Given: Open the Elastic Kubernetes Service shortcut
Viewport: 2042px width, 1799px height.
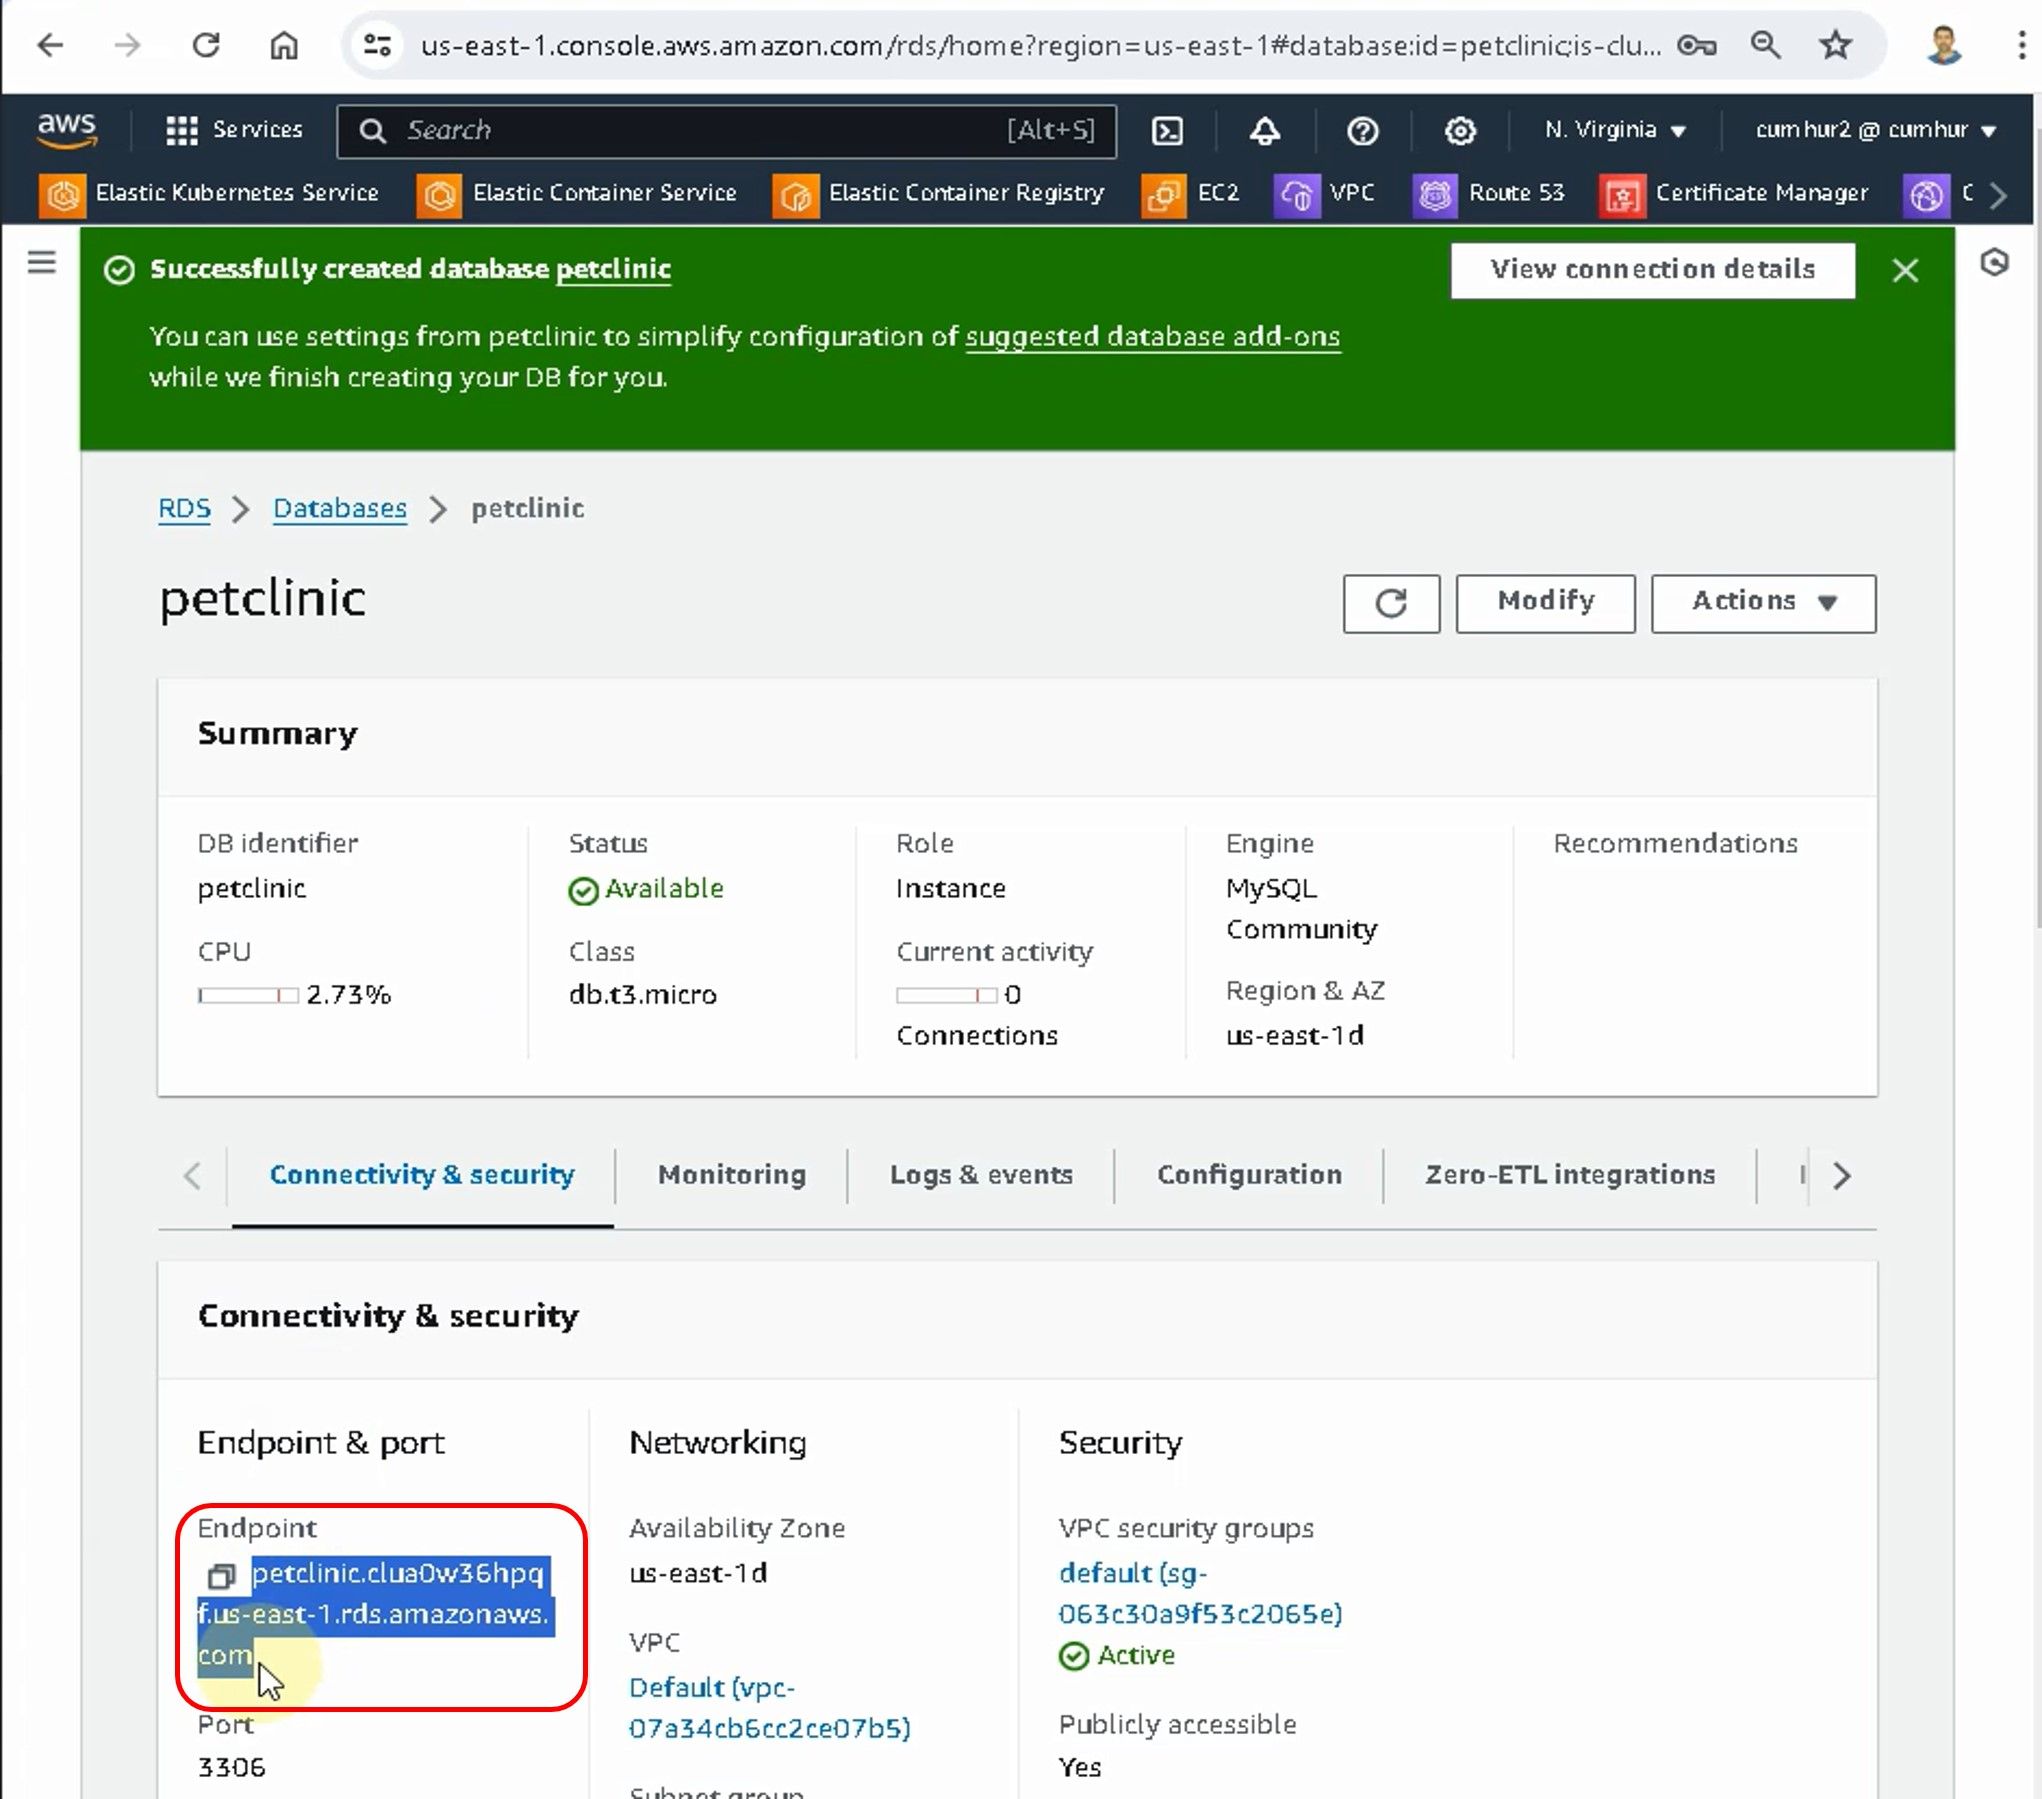Looking at the screenshot, I should point(210,193).
